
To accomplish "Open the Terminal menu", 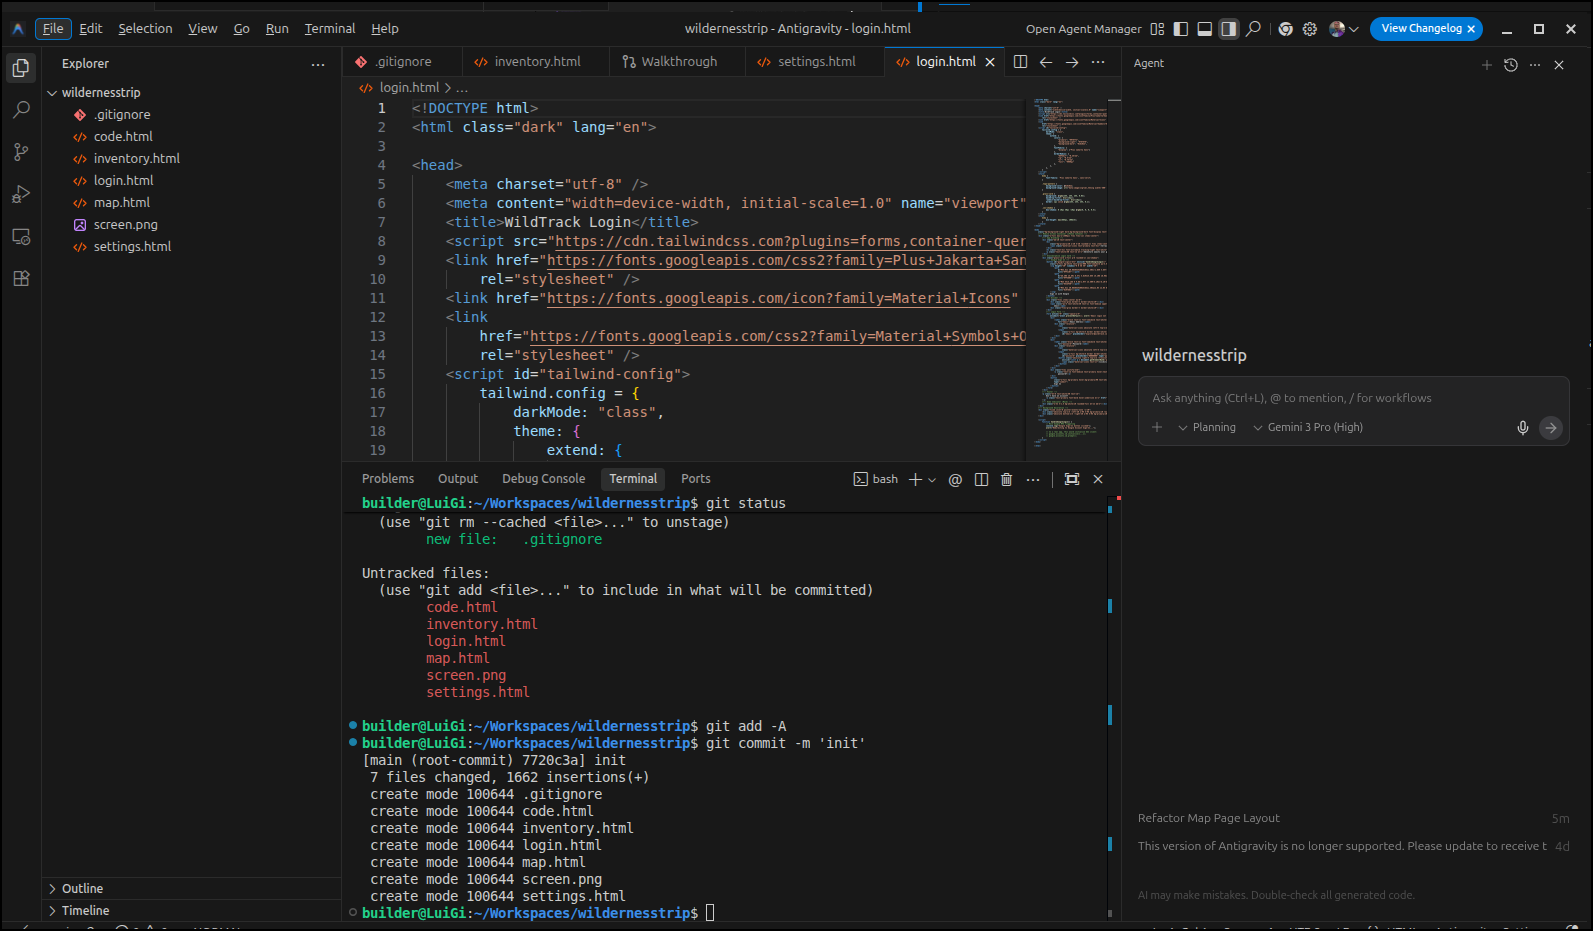I will (329, 29).
